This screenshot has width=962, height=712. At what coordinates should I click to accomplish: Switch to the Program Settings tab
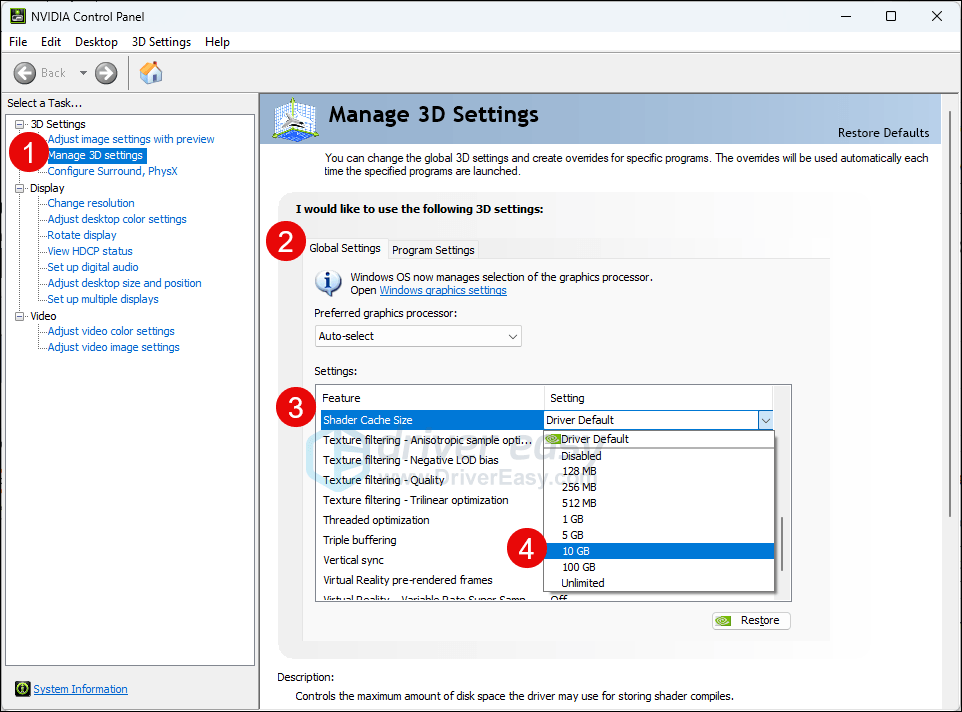[433, 250]
